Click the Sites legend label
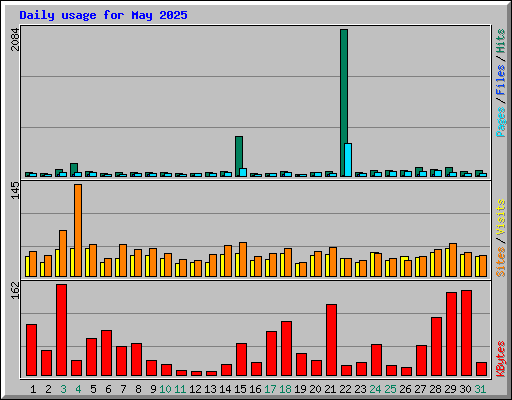Screen dimensions: 512x400 coord(501,262)
